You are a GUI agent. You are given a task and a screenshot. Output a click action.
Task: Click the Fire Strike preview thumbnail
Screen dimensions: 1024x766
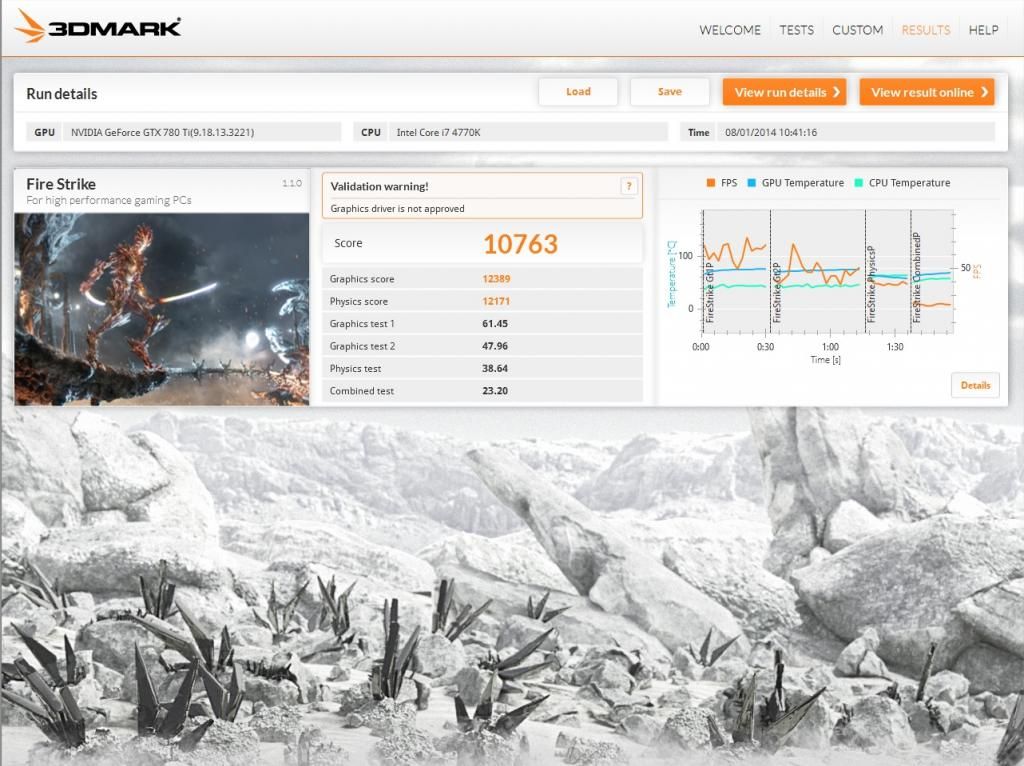(x=161, y=309)
